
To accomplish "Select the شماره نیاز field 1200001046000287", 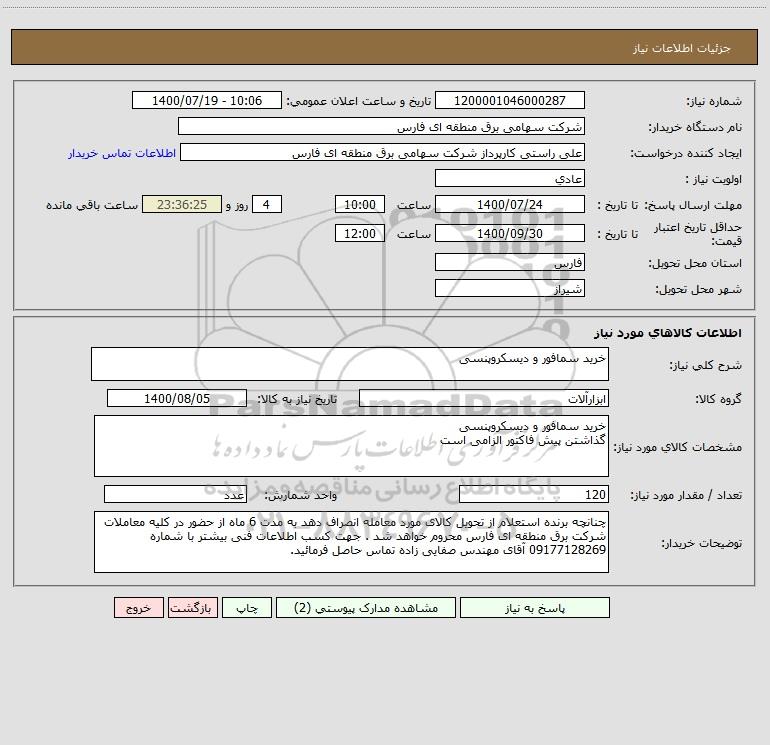I will pos(510,100).
